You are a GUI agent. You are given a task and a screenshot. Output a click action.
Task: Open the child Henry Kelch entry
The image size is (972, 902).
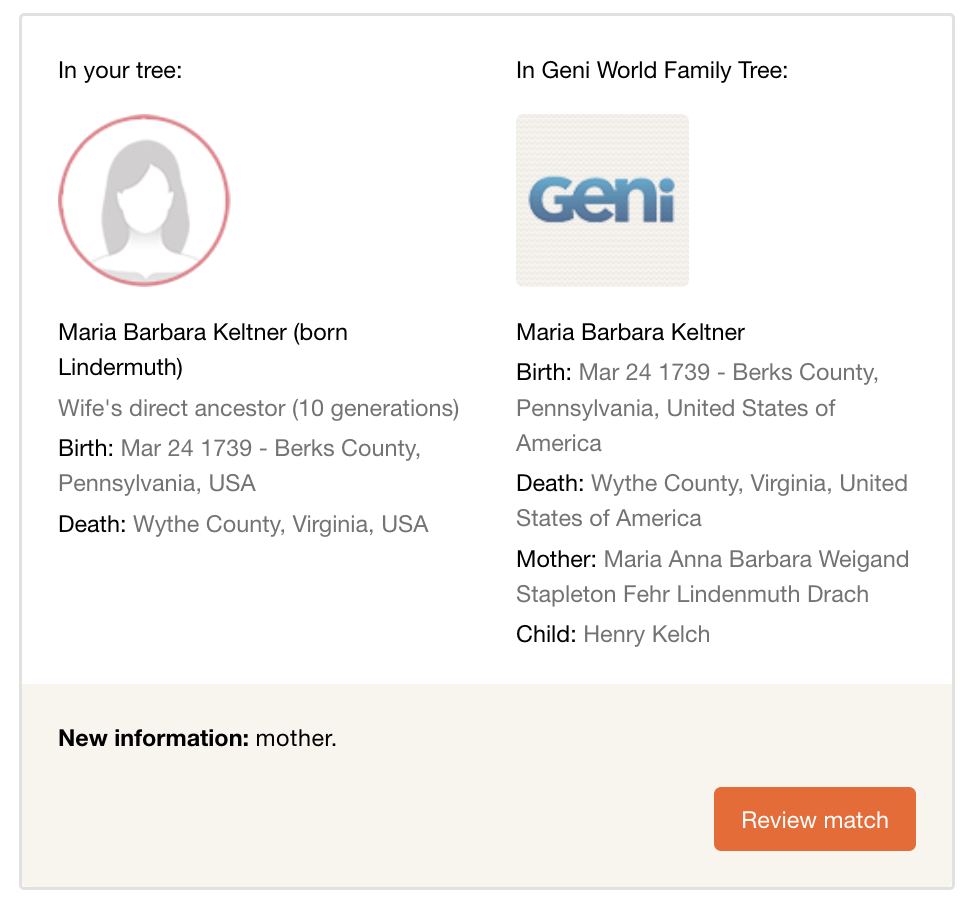pos(646,634)
